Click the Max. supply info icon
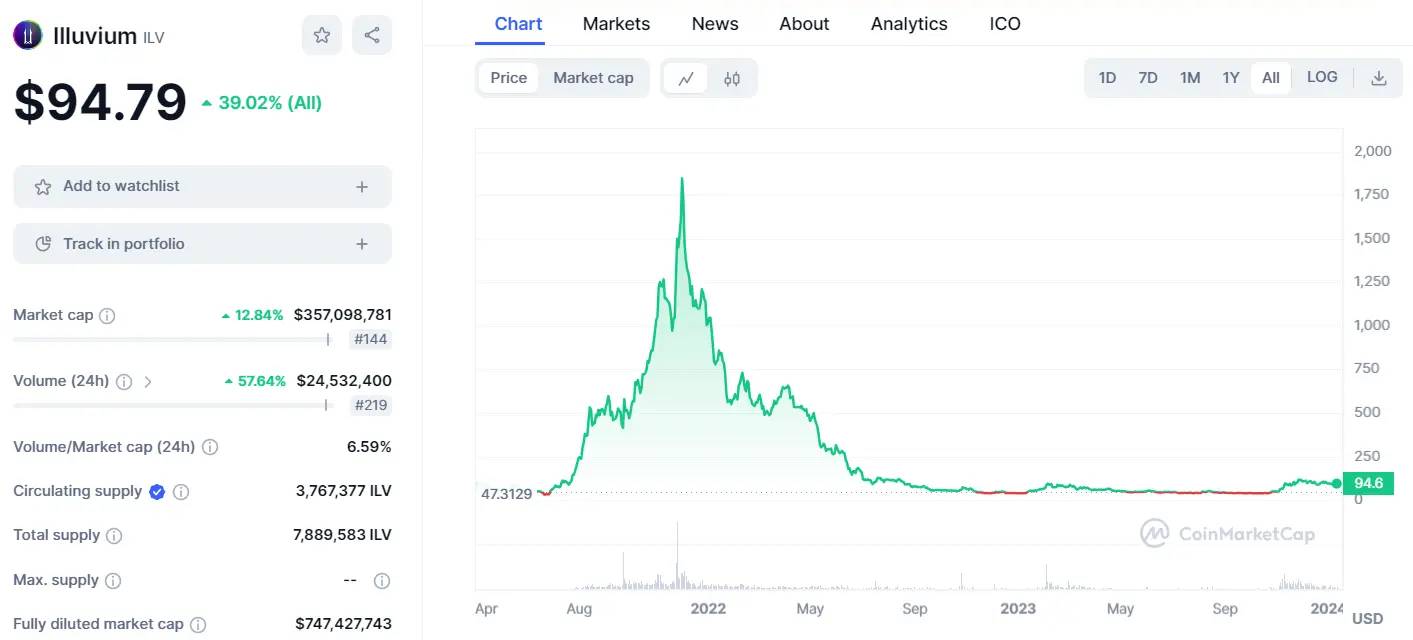The image size is (1413, 640). coord(113,581)
